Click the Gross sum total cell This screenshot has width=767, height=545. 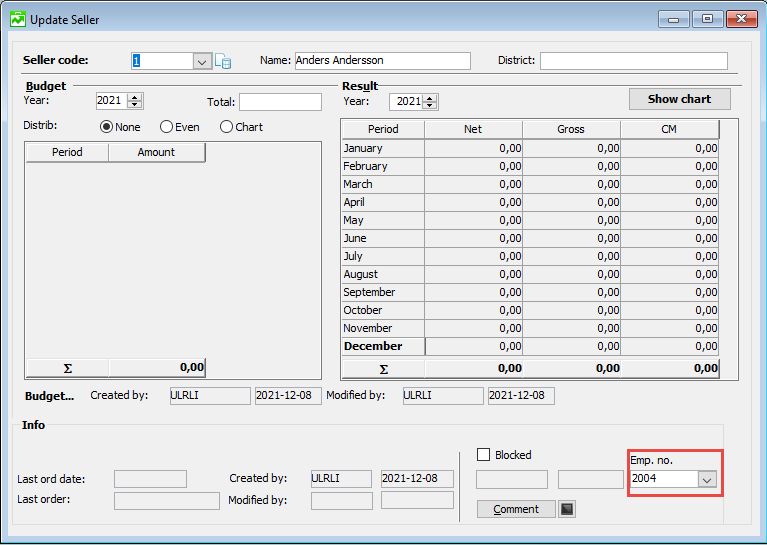click(x=571, y=368)
